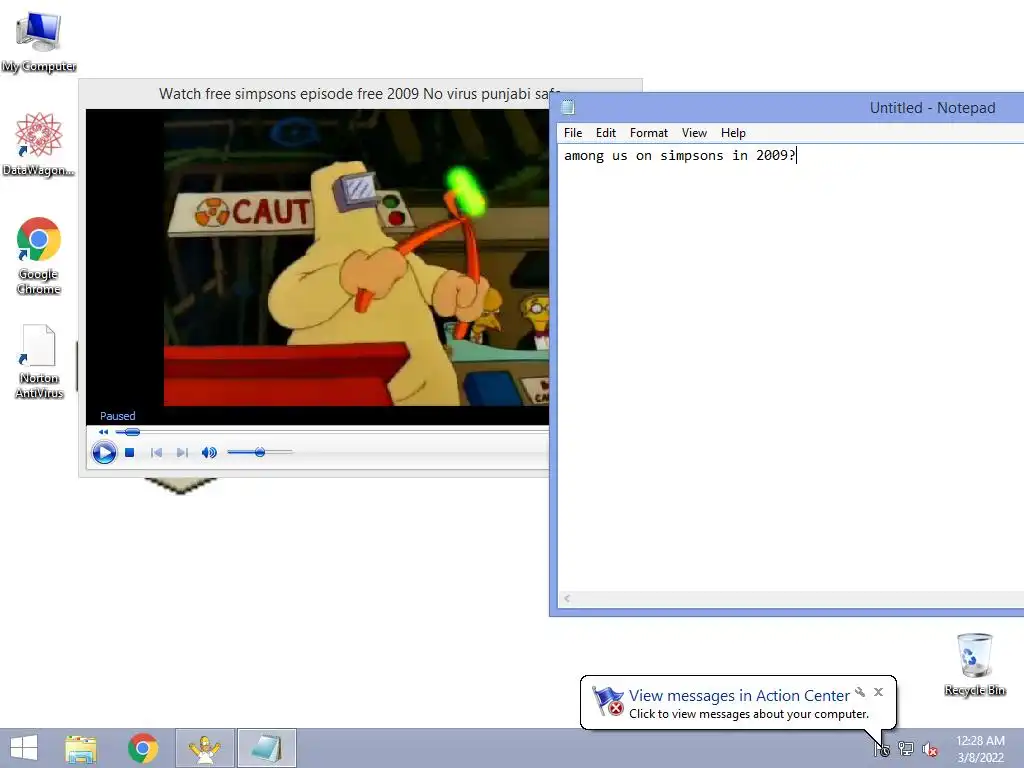Adjust the media player volume slider

click(x=259, y=452)
